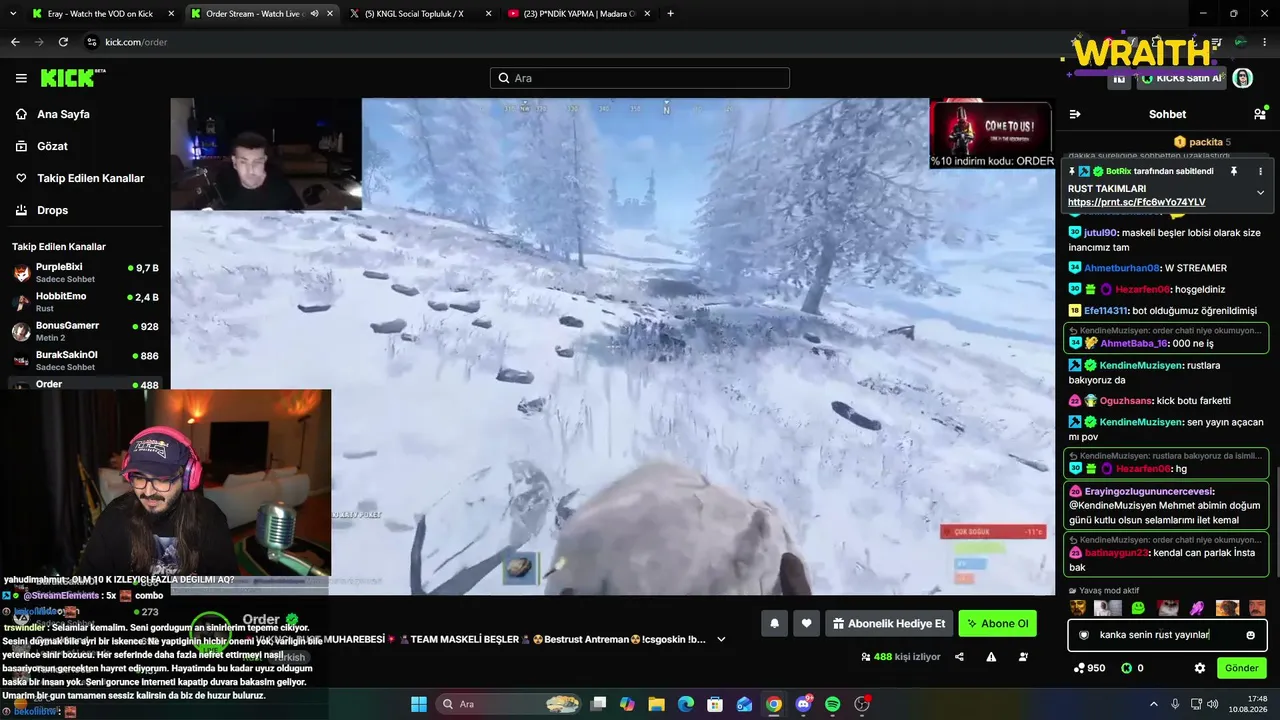Go to Ana Sayfa in sidebar
Screen dimensions: 1280x720
63,114
